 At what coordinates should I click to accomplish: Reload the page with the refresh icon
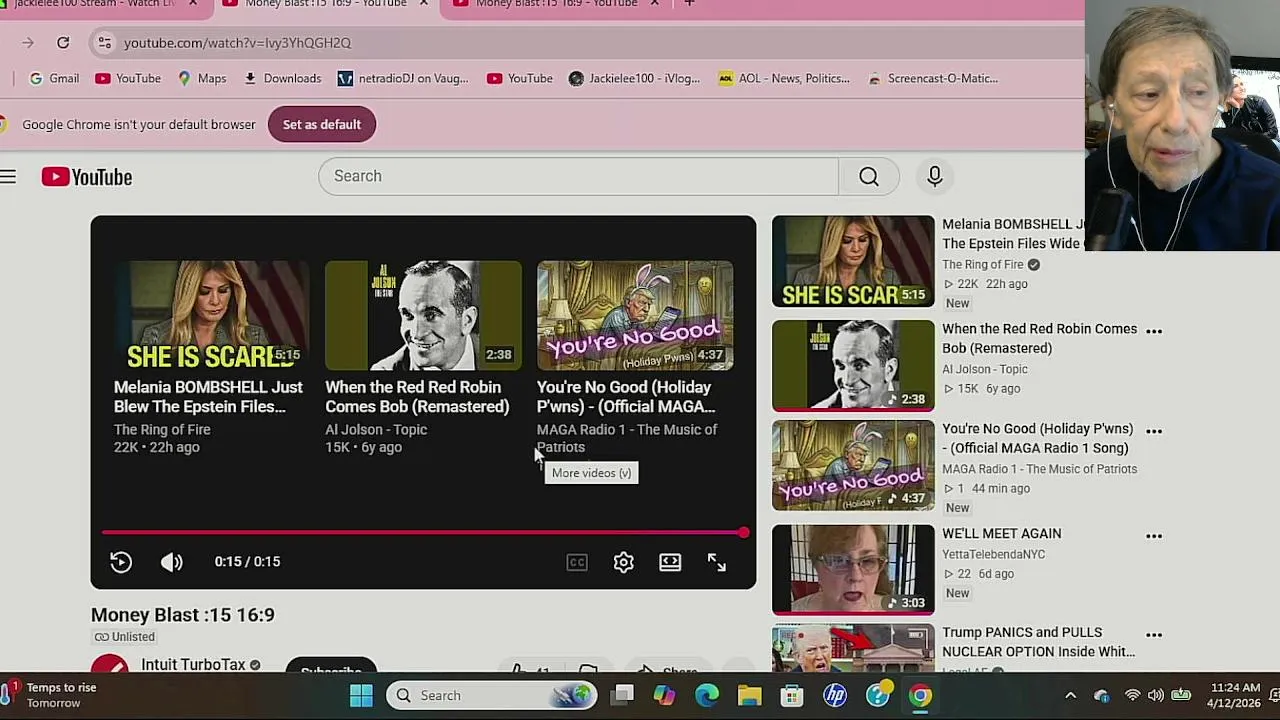63,43
